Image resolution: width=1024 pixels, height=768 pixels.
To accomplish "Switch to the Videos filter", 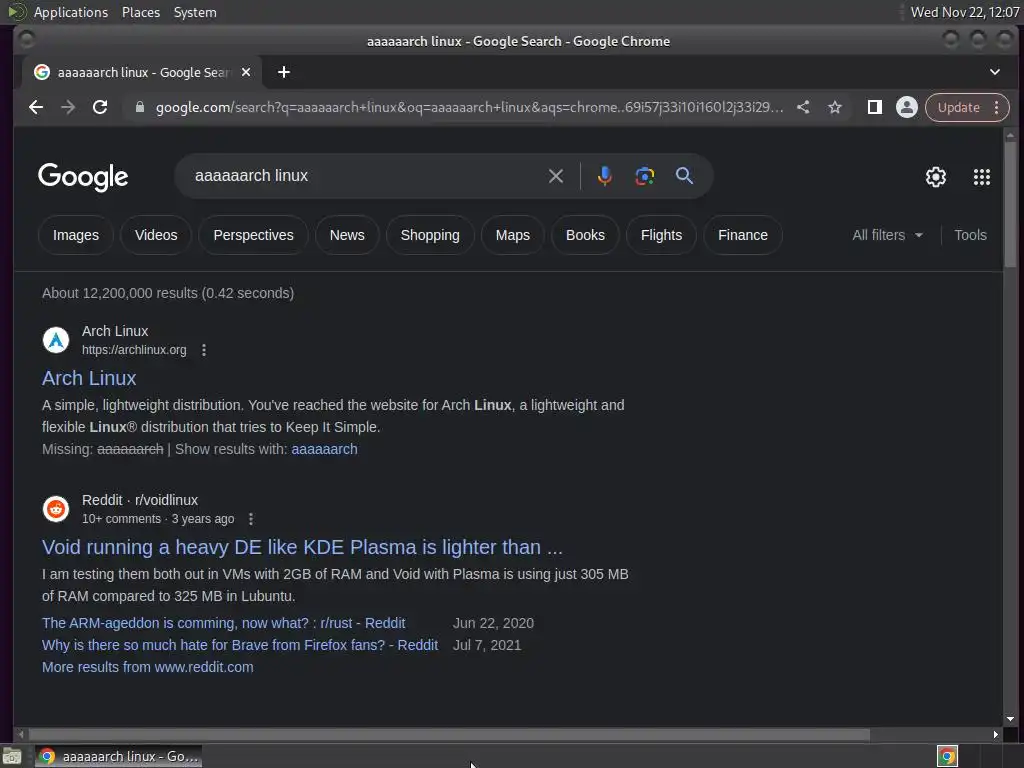I will click(156, 235).
